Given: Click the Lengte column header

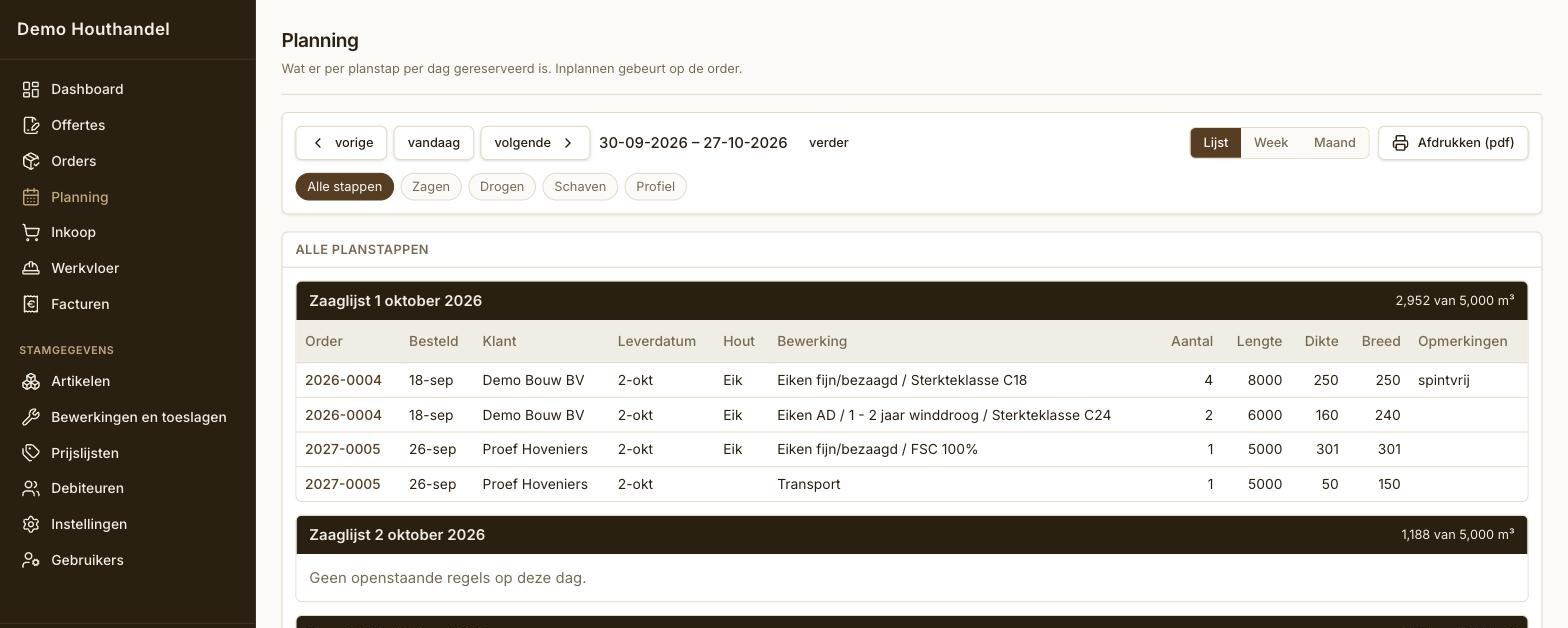Looking at the screenshot, I should click(1259, 342).
